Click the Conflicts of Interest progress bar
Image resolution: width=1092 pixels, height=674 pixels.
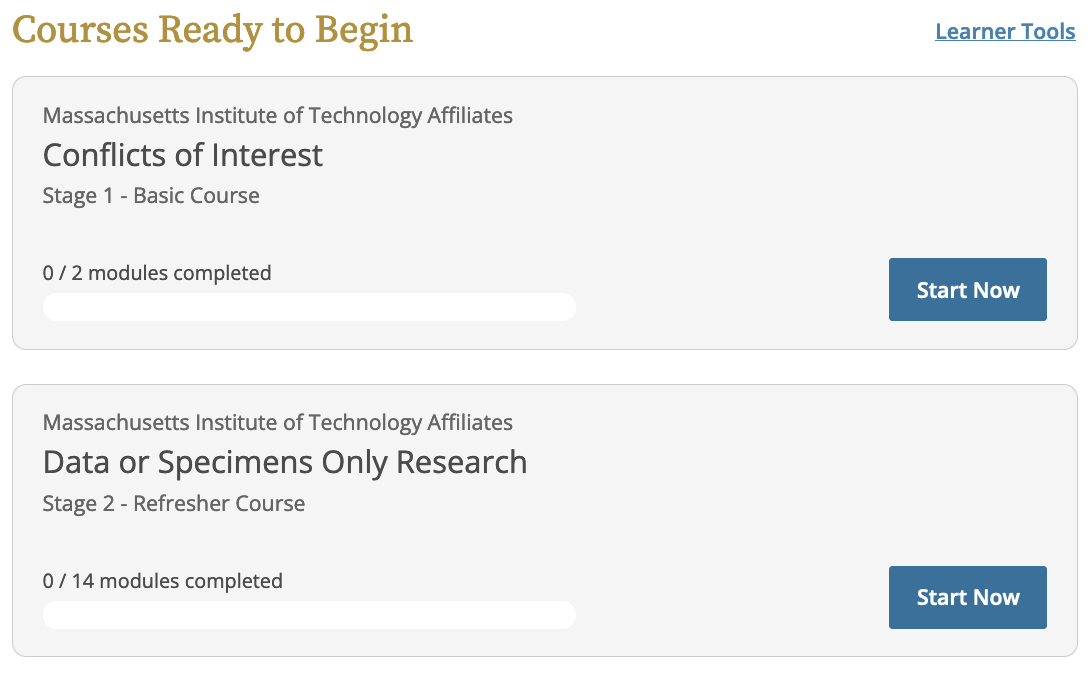coord(309,307)
